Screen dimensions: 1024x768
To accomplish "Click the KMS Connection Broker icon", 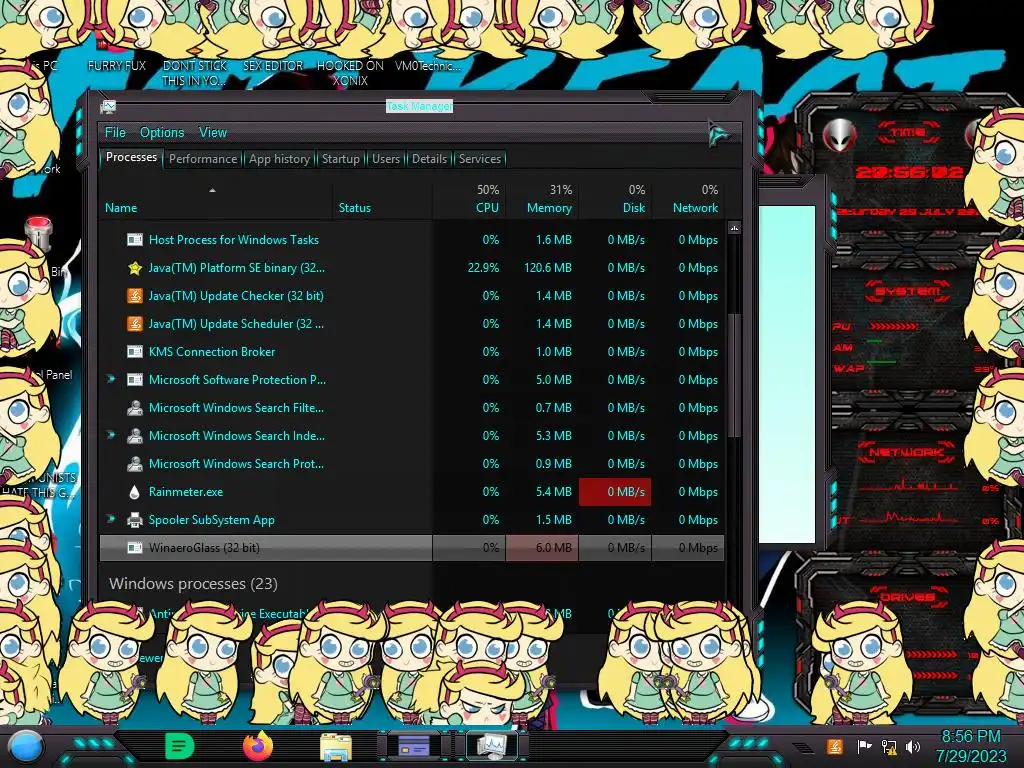I will pos(135,352).
